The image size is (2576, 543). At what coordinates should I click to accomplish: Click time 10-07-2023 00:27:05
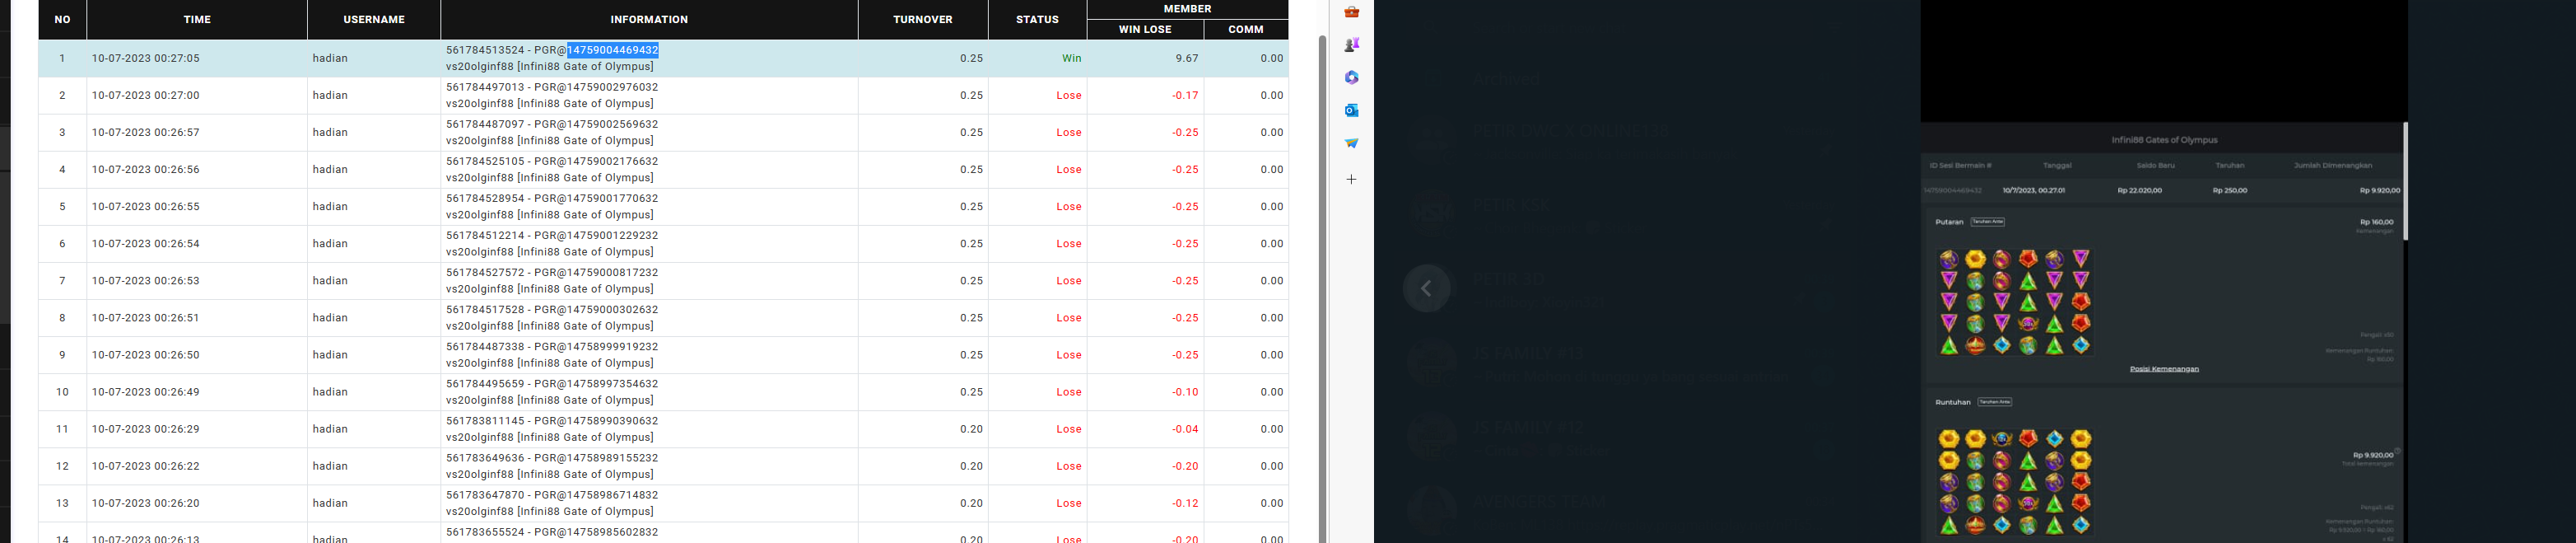146,58
